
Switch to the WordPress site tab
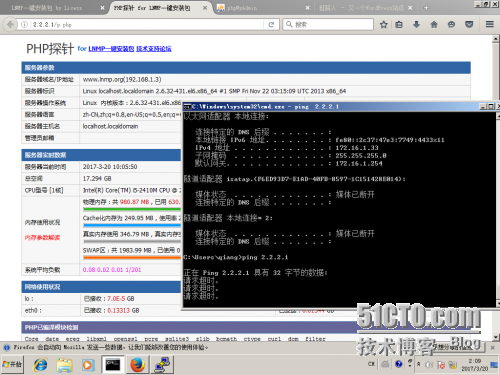tap(366, 8)
